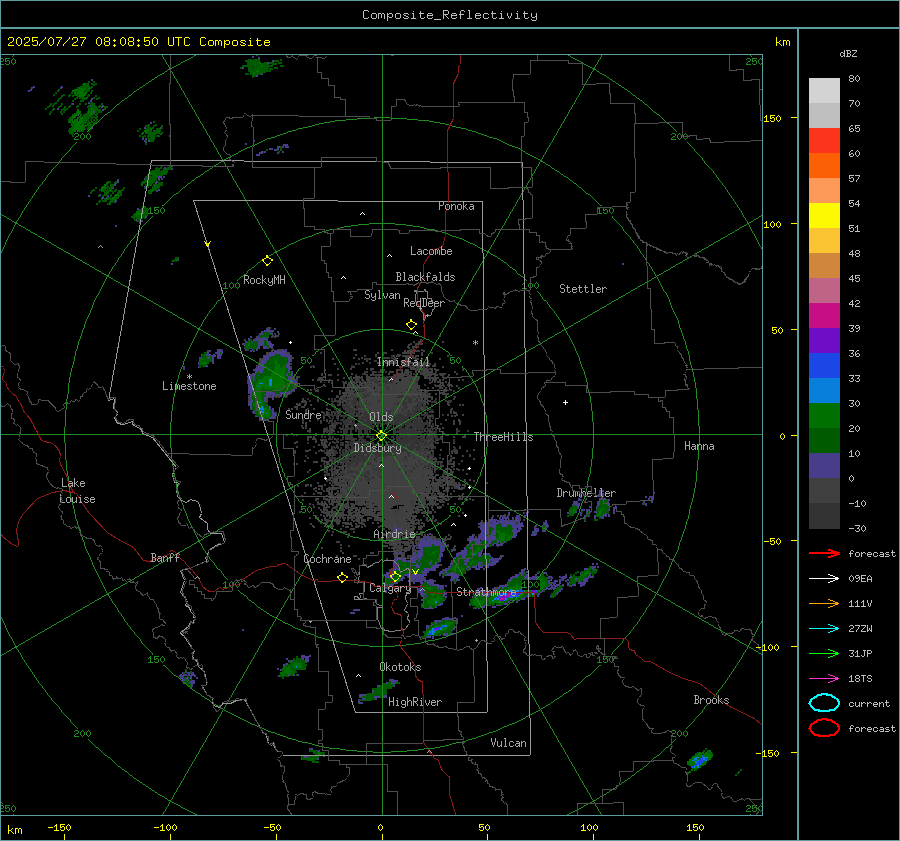Click the radar center marker at Olds
The width and height of the screenshot is (900, 841).
coord(381,436)
